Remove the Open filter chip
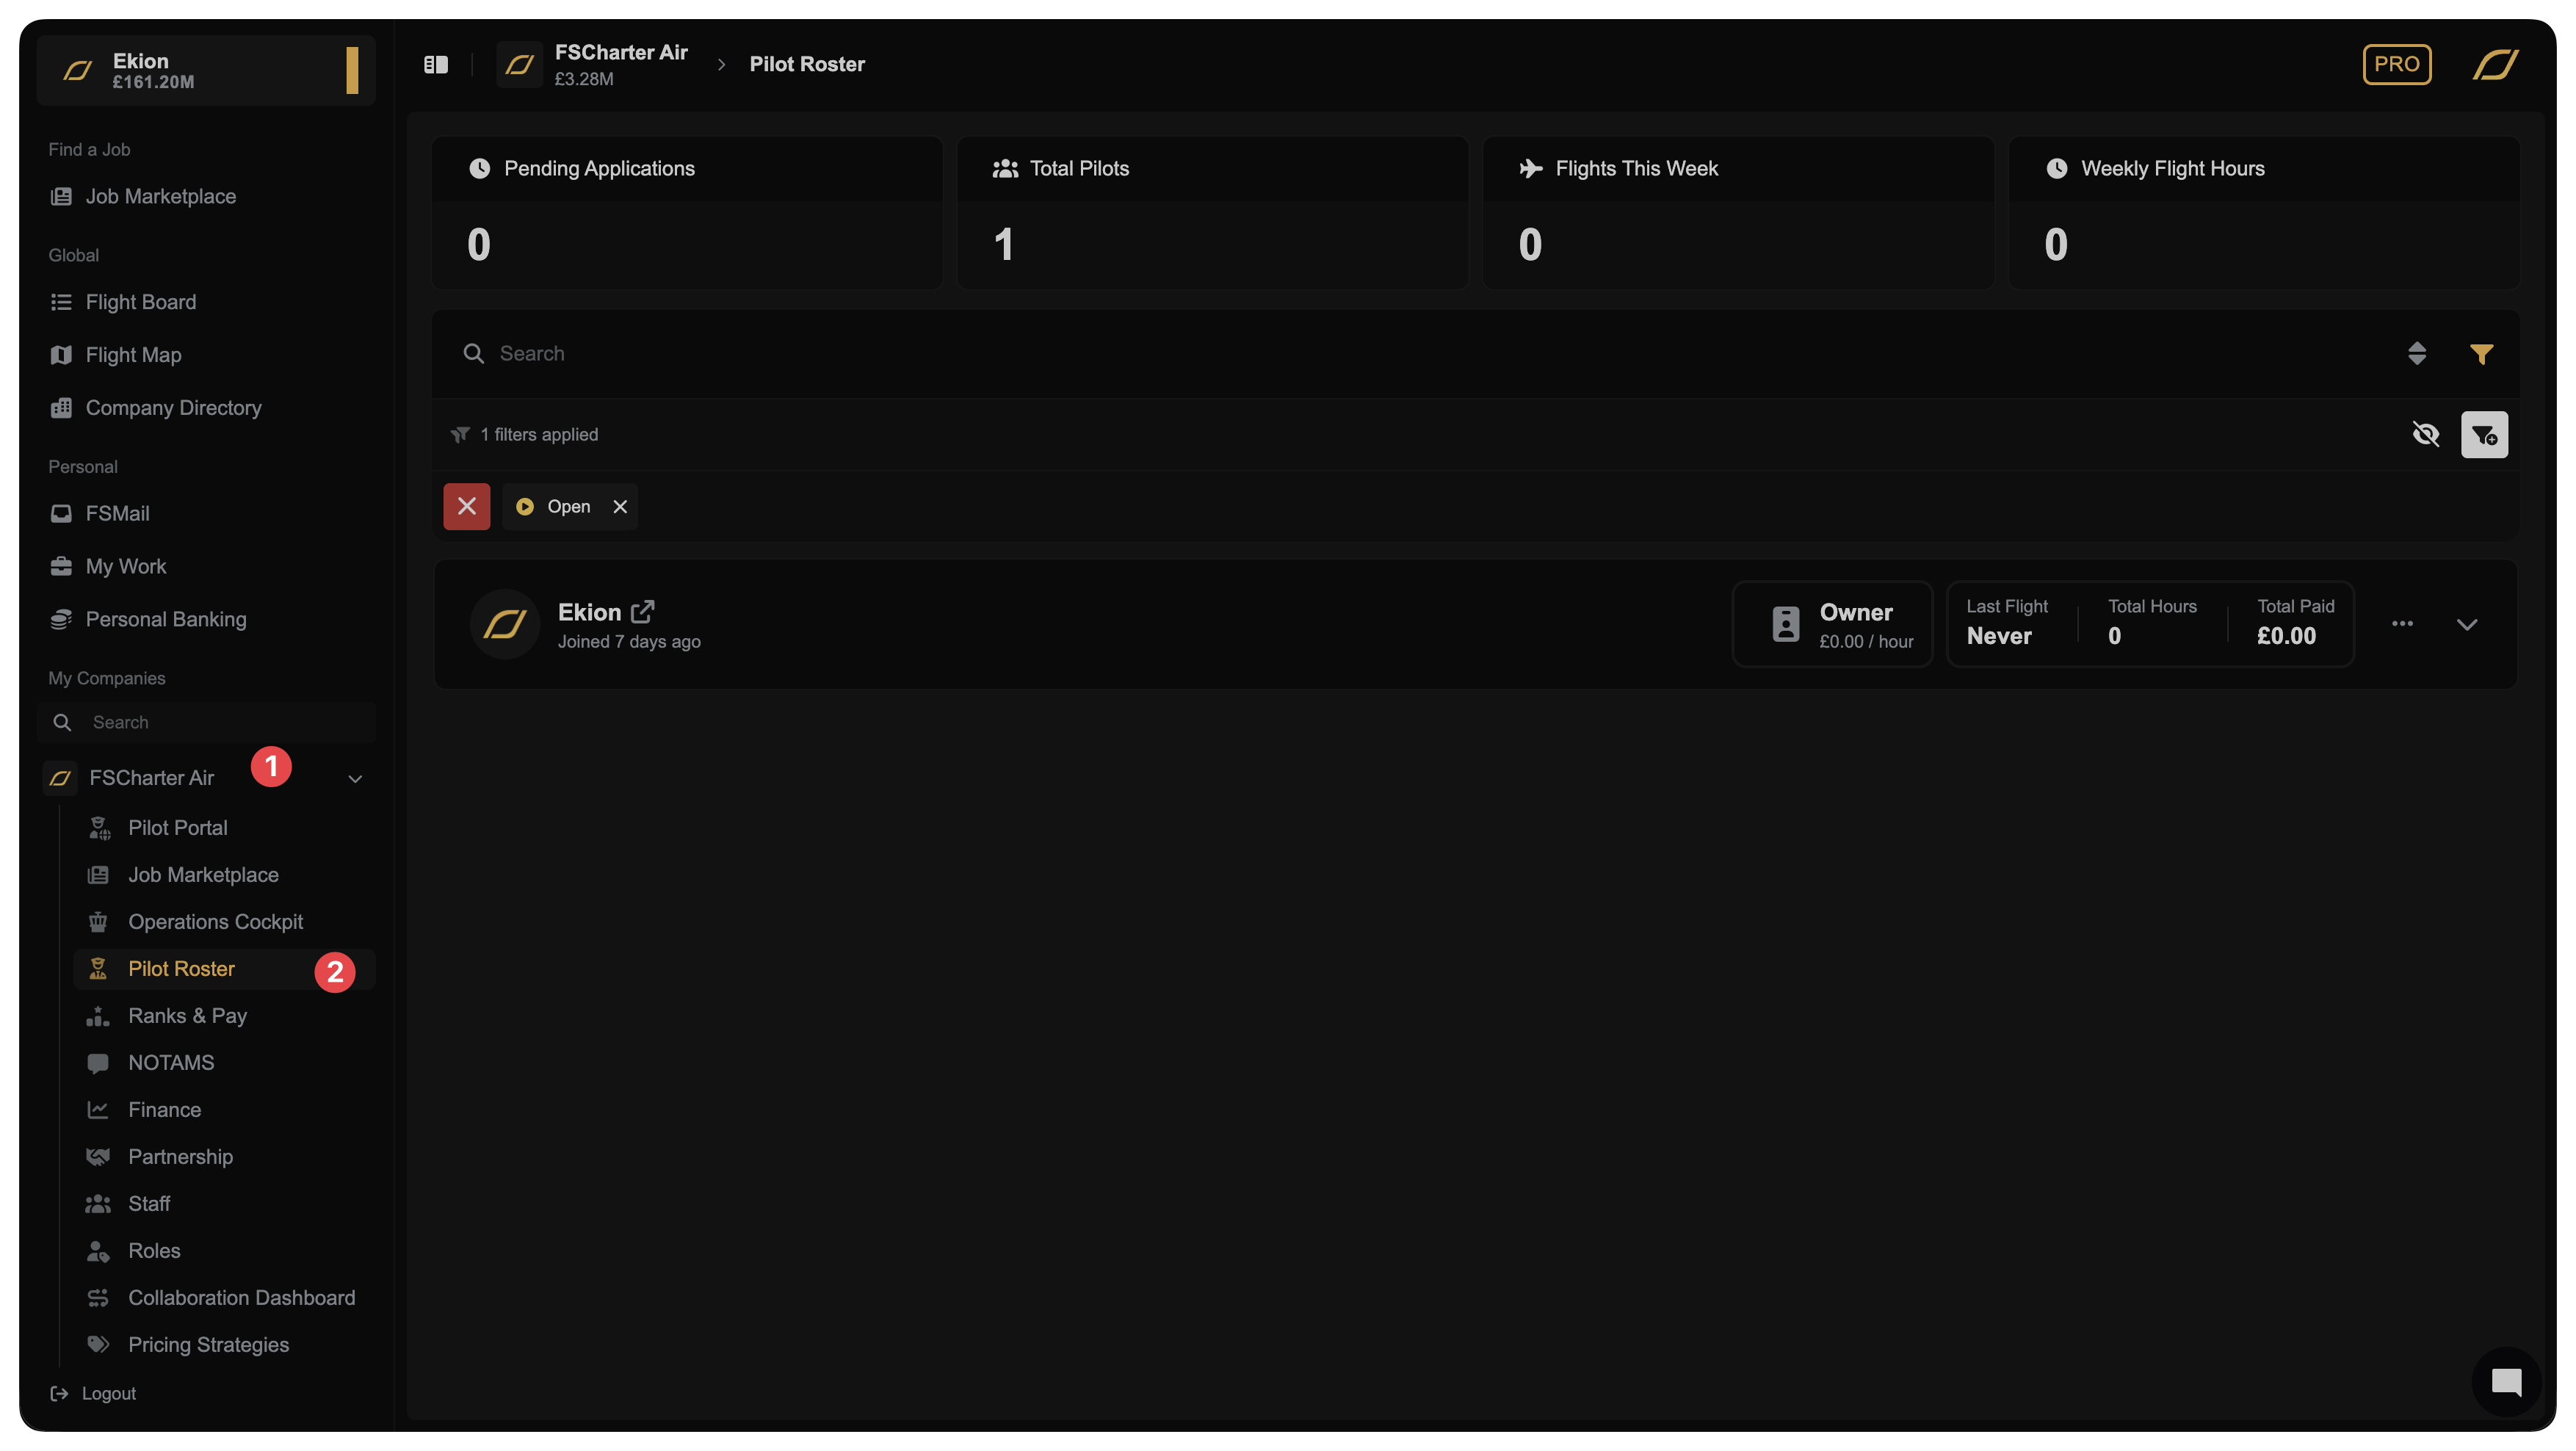 [x=620, y=507]
